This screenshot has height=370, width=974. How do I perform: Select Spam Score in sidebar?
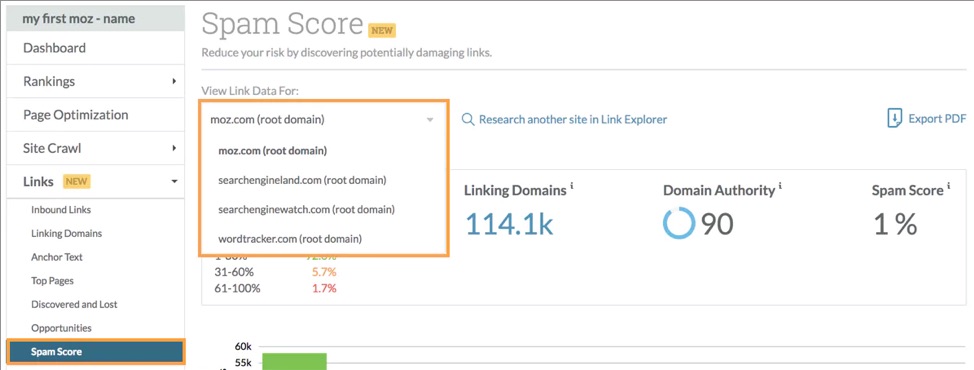pos(96,351)
